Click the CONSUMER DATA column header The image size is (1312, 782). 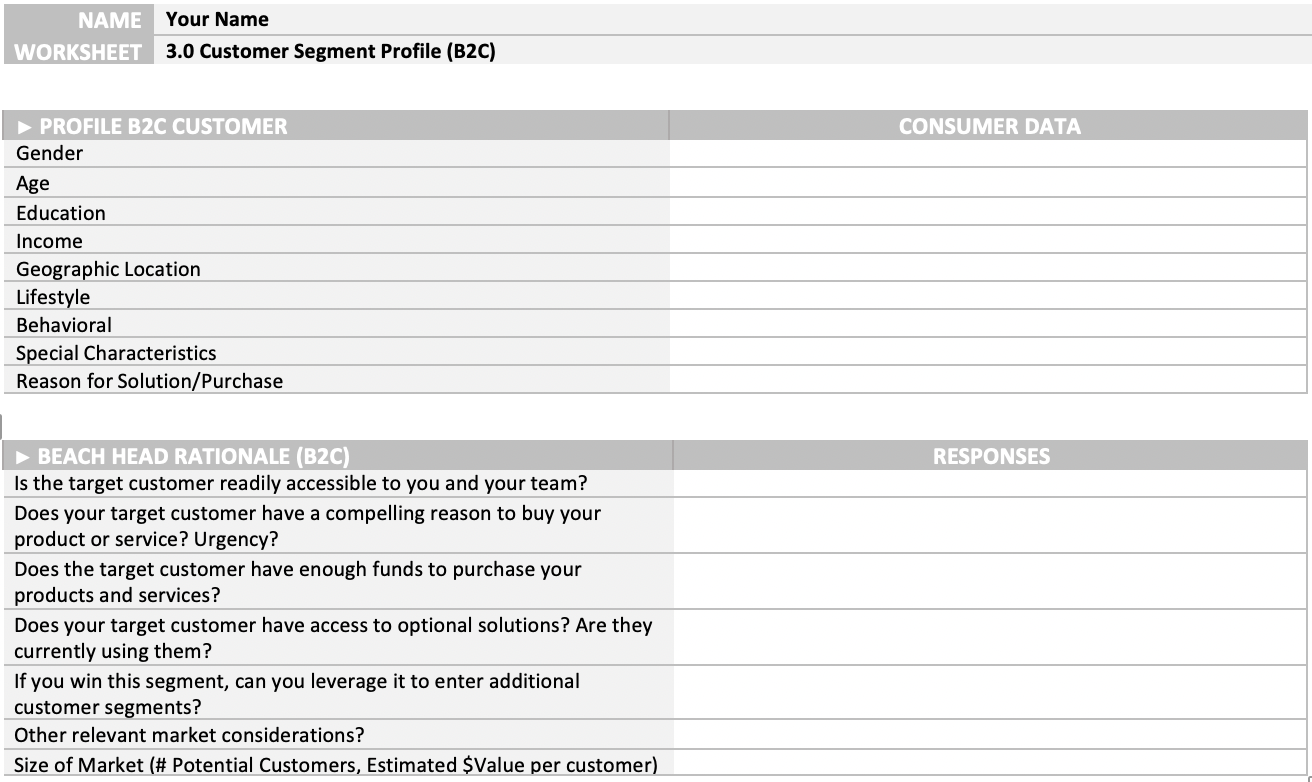pos(988,126)
